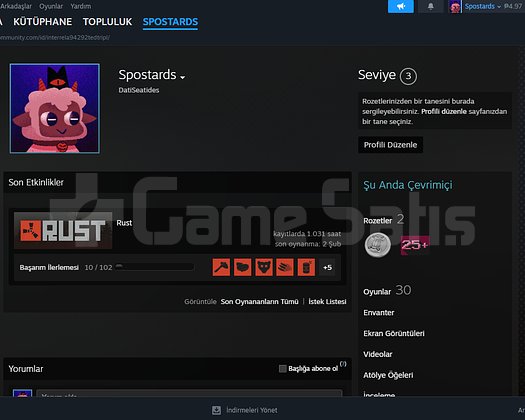
Task: Click the fourth Rust achievement icon
Action: [285, 267]
